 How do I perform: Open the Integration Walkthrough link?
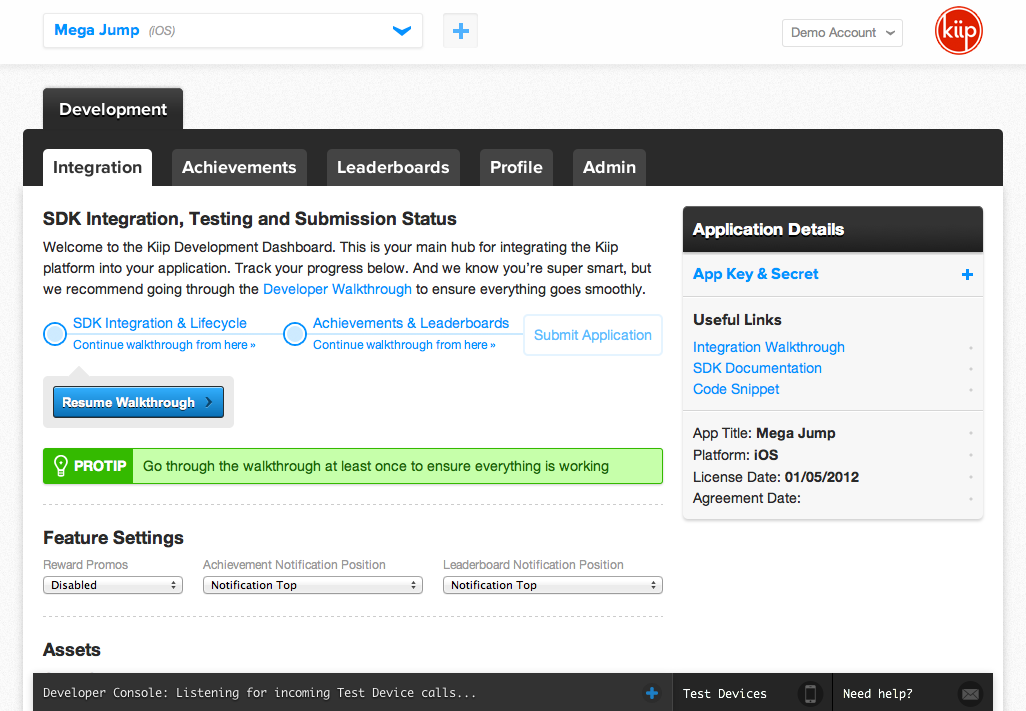pos(769,347)
